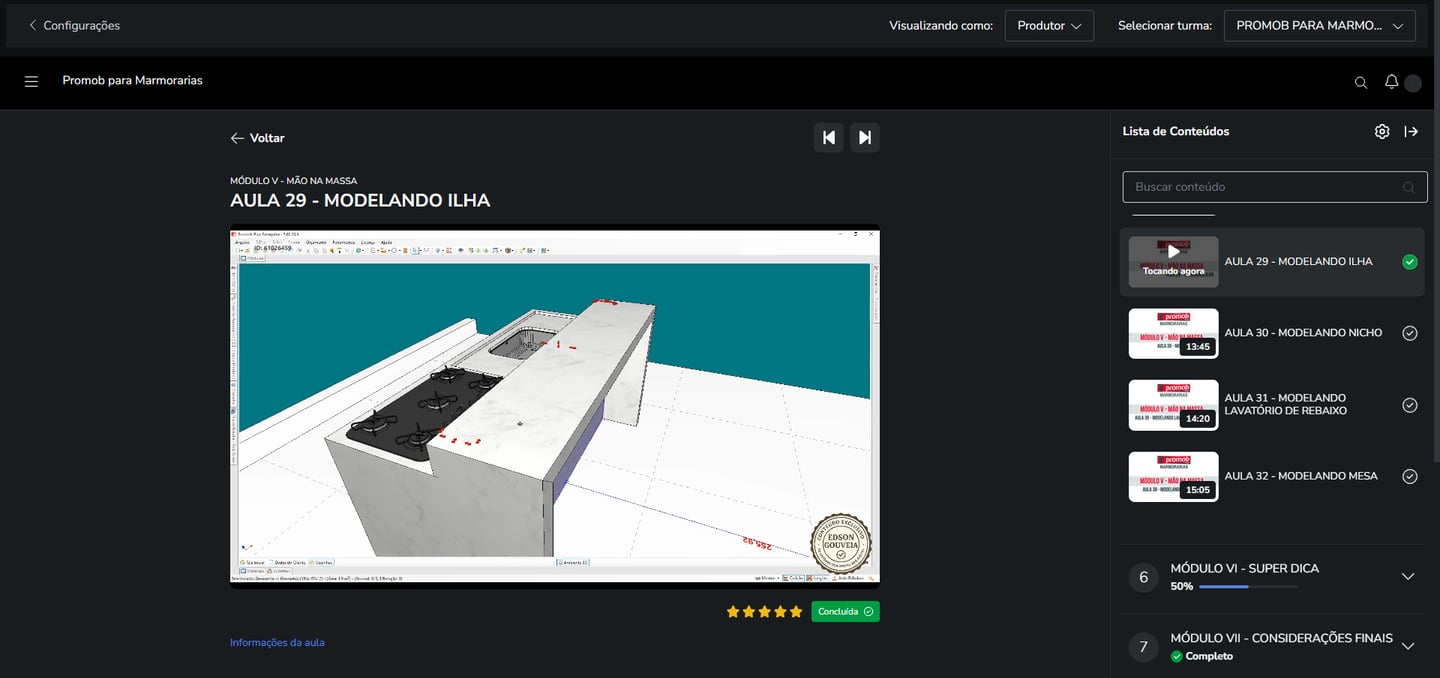This screenshot has width=1440, height=678.
Task: Expand Módulo VI - Super Dica
Action: [1408, 577]
